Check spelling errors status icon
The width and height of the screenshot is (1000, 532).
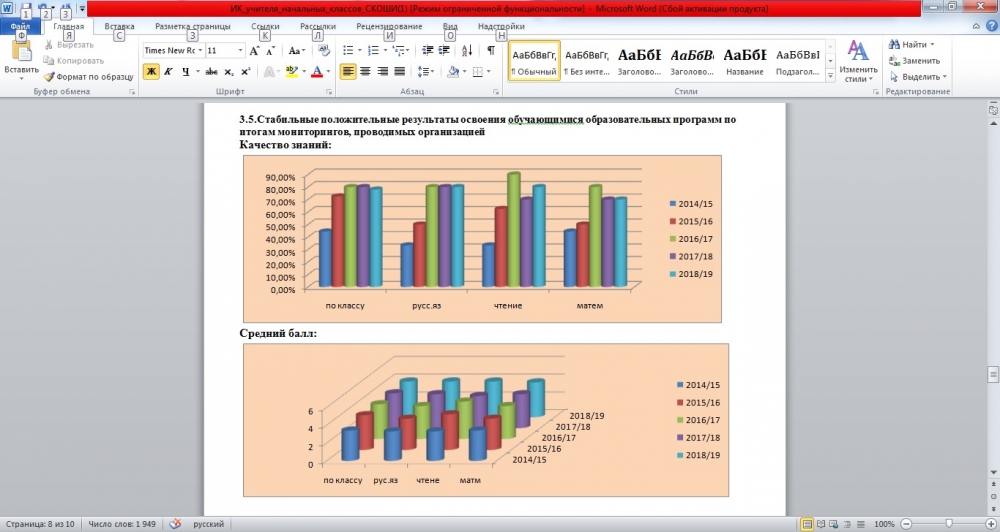[x=175, y=524]
